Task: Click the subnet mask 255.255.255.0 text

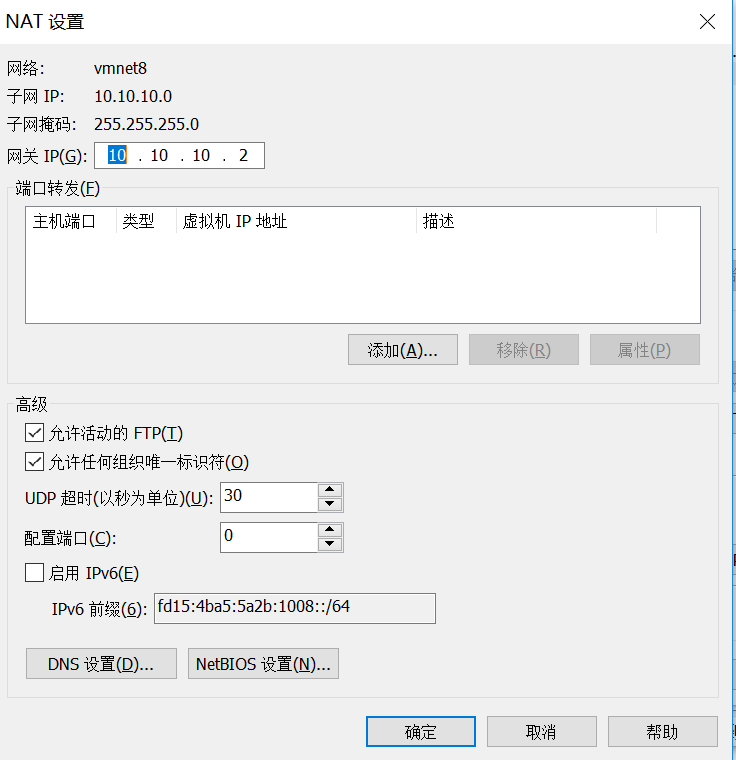Action: tap(146, 124)
